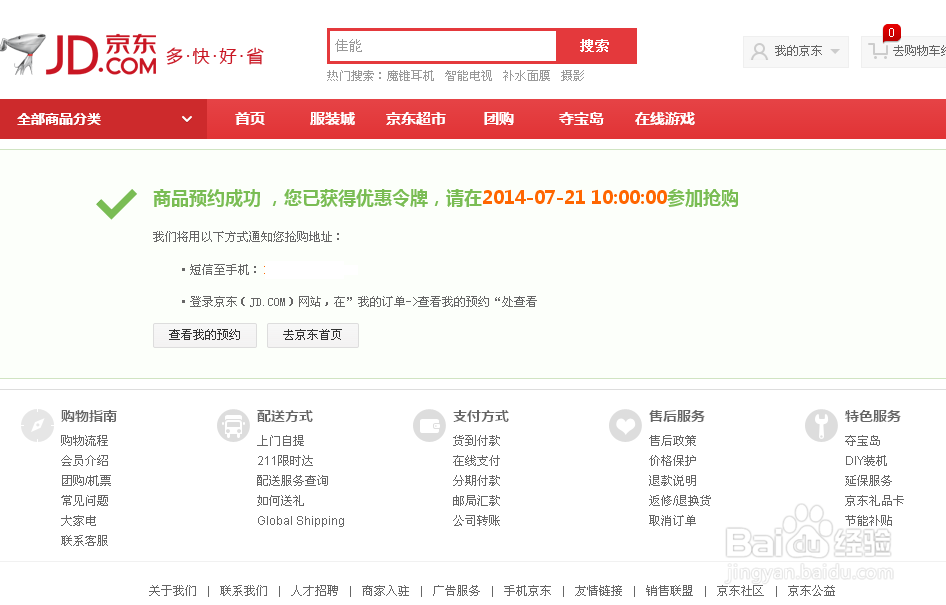Image resolution: width=946 pixels, height=605 pixels.
Task: Open the 我的京东 dropdown arrow
Action: [835, 51]
